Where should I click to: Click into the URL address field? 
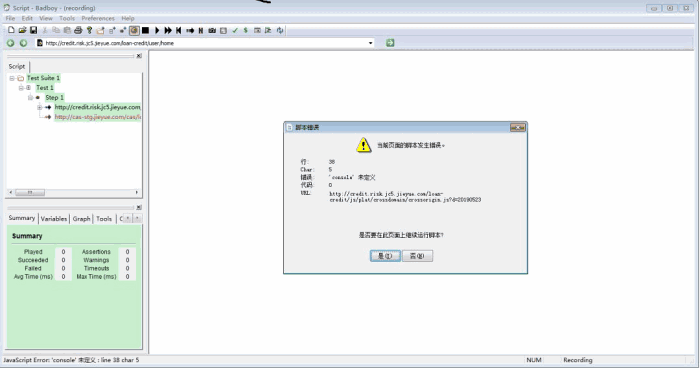[x=205, y=43]
